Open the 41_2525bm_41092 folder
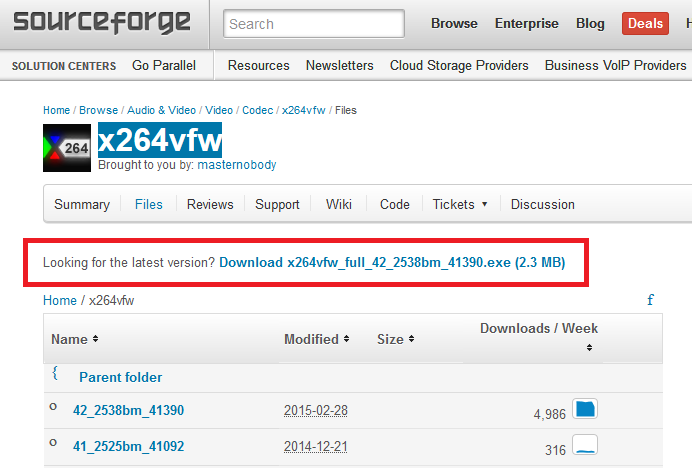The height and width of the screenshot is (468, 692). 128,446
